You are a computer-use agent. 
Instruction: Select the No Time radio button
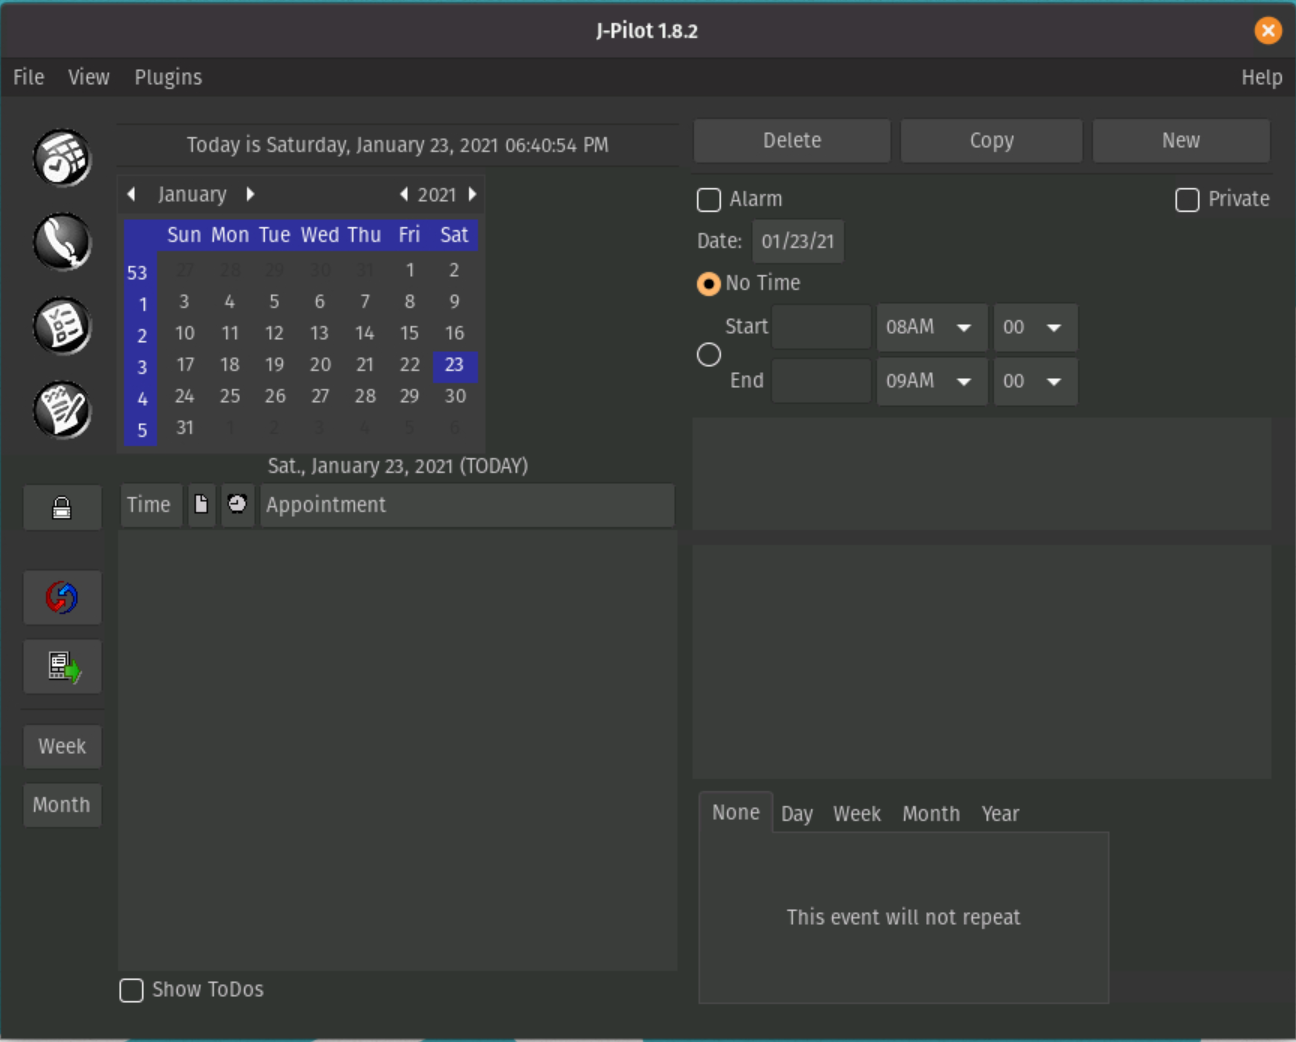(708, 283)
